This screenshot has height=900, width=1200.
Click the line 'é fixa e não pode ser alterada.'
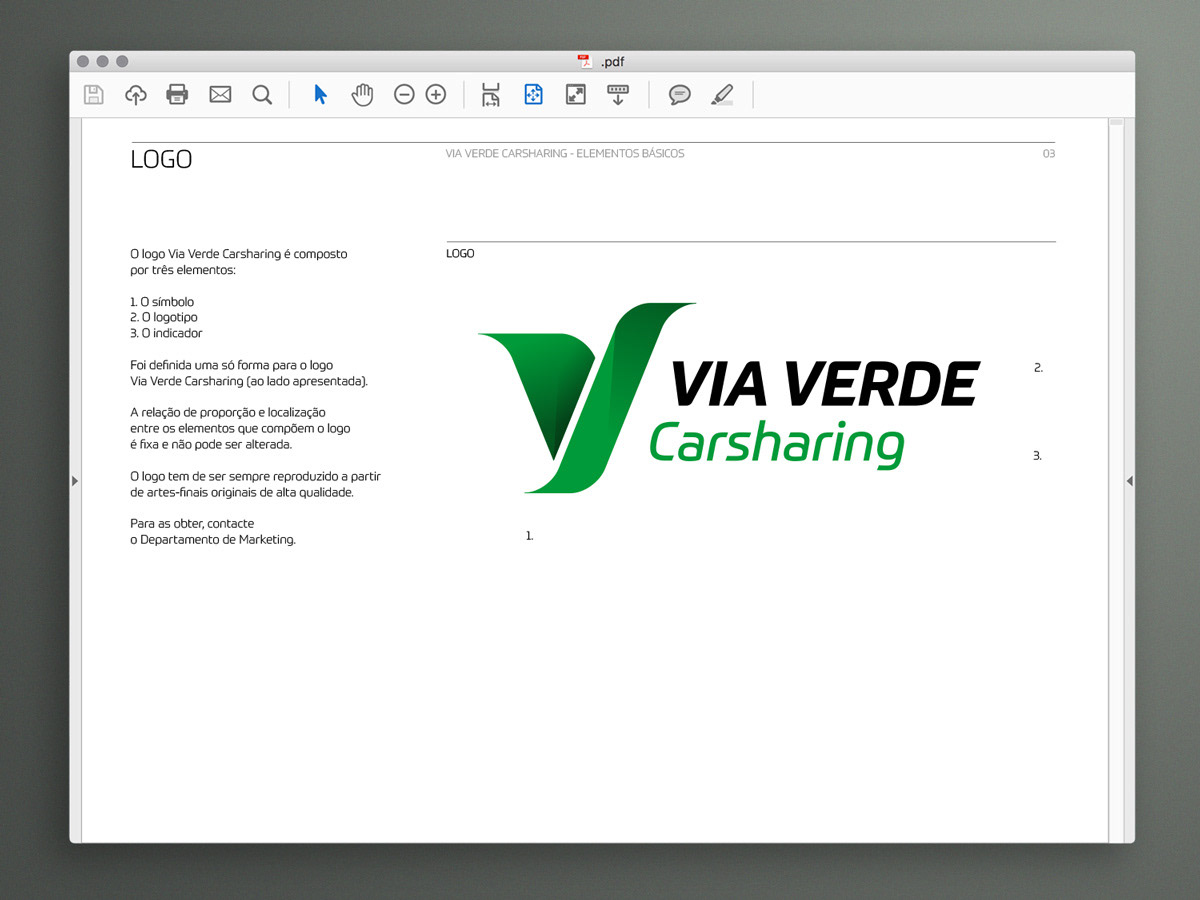tap(211, 445)
